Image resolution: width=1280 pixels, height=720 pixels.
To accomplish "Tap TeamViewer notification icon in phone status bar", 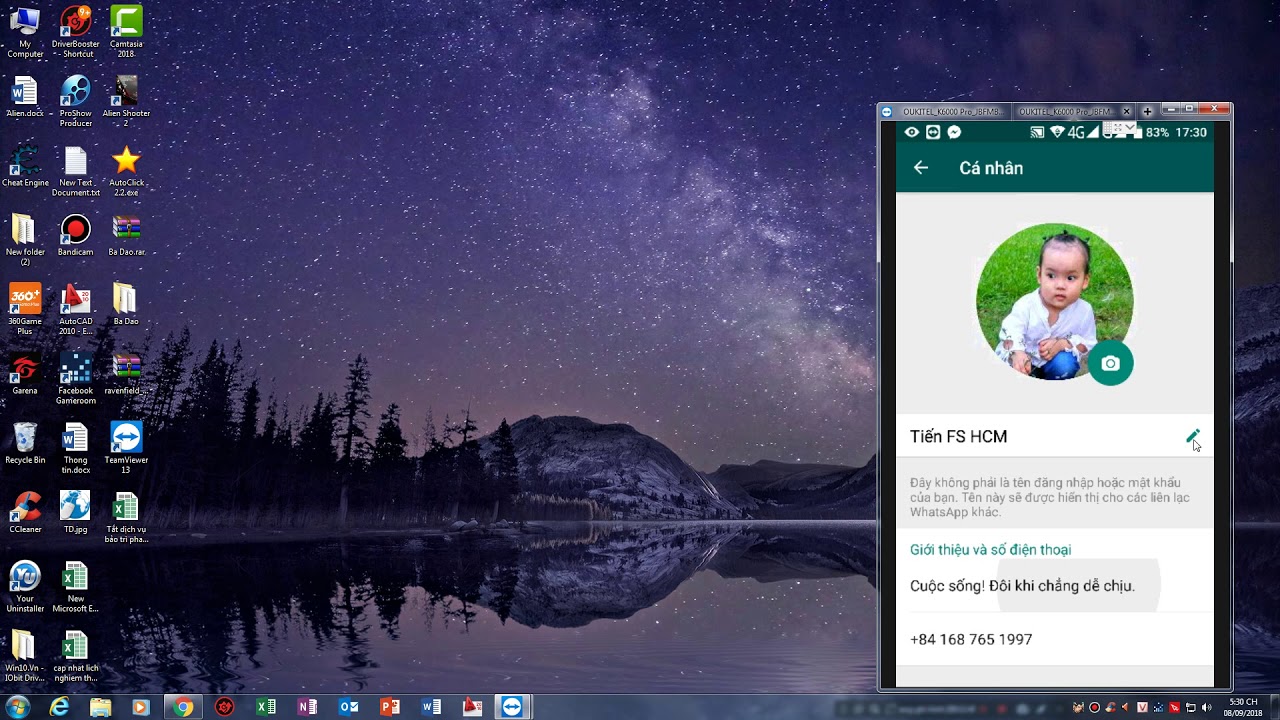I will point(933,132).
